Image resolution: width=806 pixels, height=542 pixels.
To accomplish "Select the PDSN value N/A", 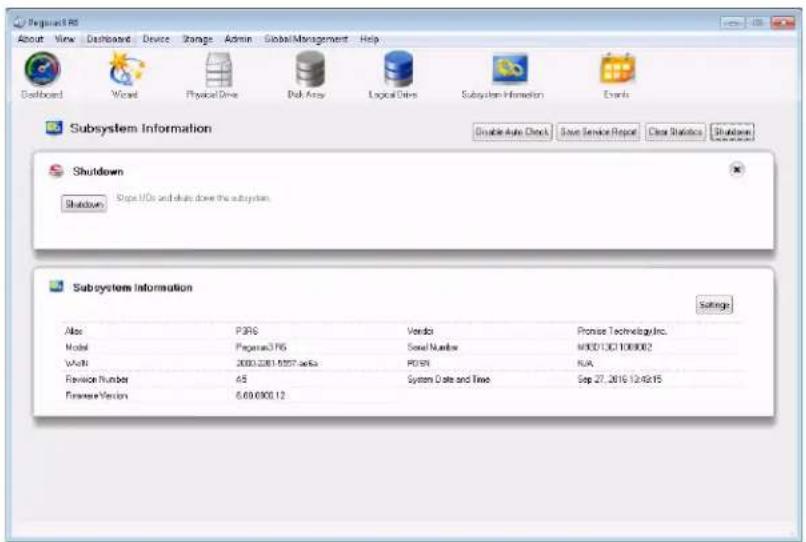I will coord(585,364).
